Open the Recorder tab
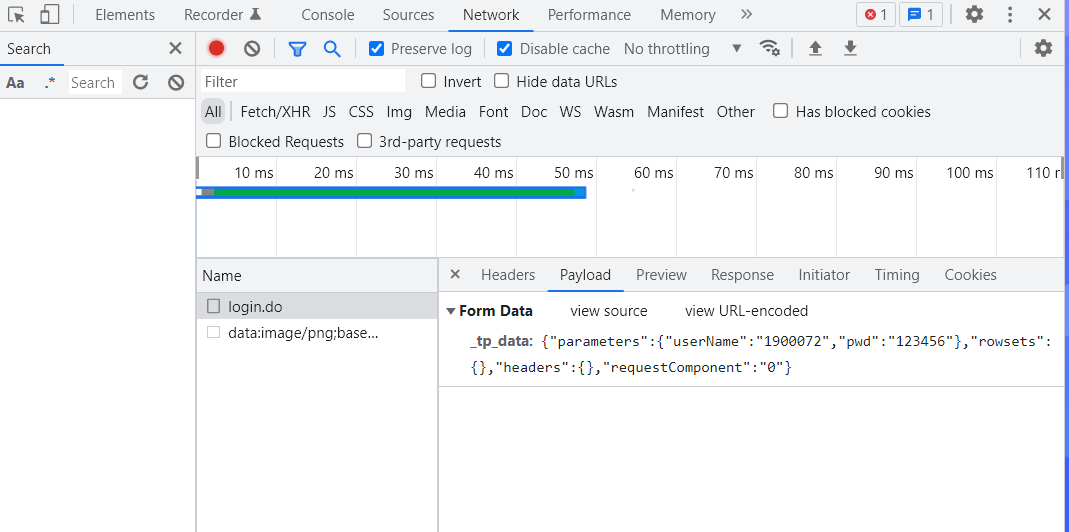 [223, 14]
